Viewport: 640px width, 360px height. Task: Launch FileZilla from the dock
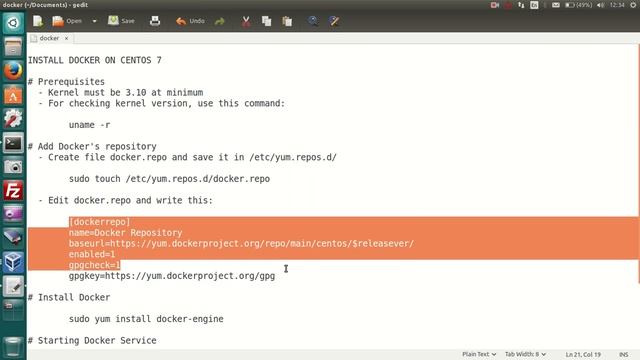(13, 191)
